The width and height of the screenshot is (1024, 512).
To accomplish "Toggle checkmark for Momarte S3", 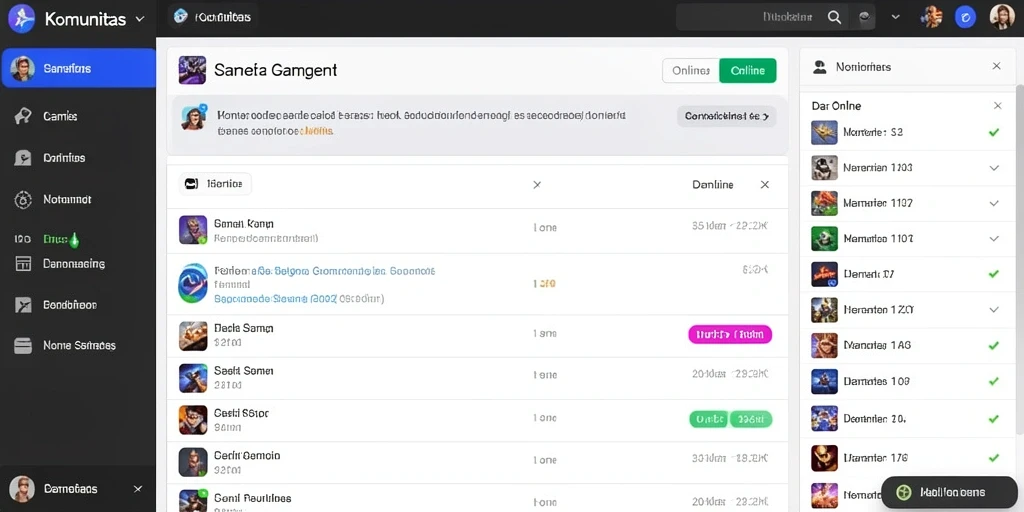I will pyautogui.click(x=994, y=132).
